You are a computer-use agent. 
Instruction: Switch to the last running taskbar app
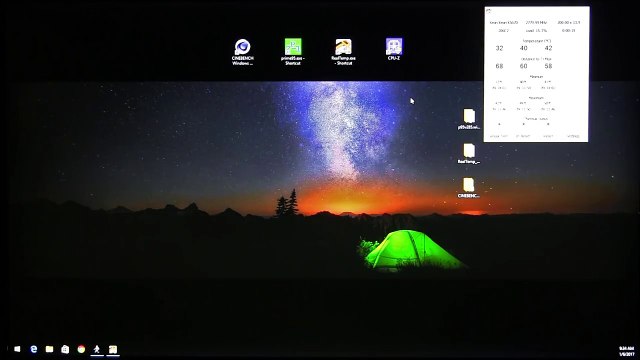113,349
